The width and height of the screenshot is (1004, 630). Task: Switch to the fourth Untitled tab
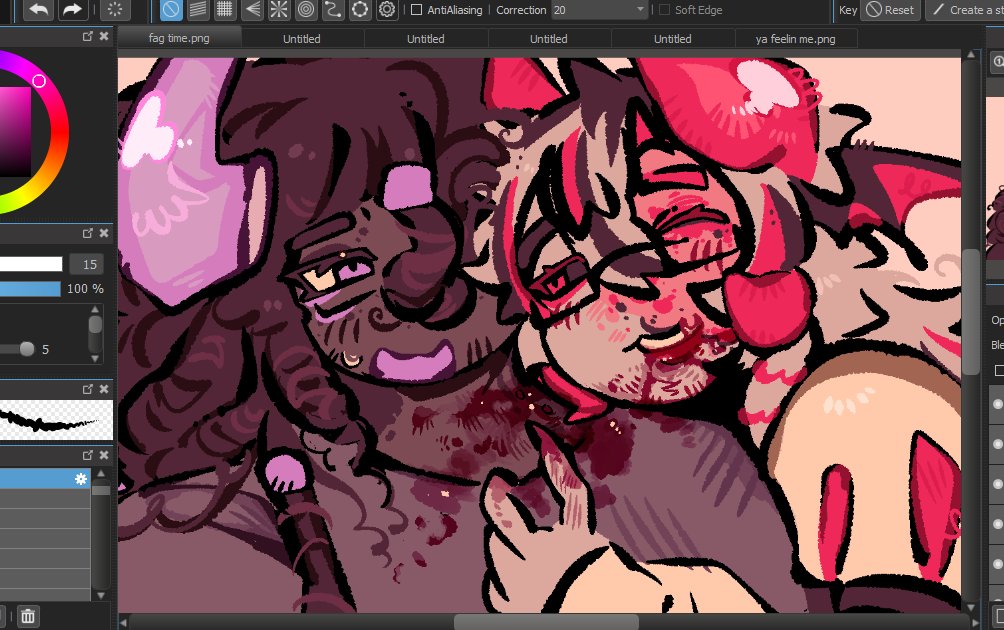tap(672, 38)
